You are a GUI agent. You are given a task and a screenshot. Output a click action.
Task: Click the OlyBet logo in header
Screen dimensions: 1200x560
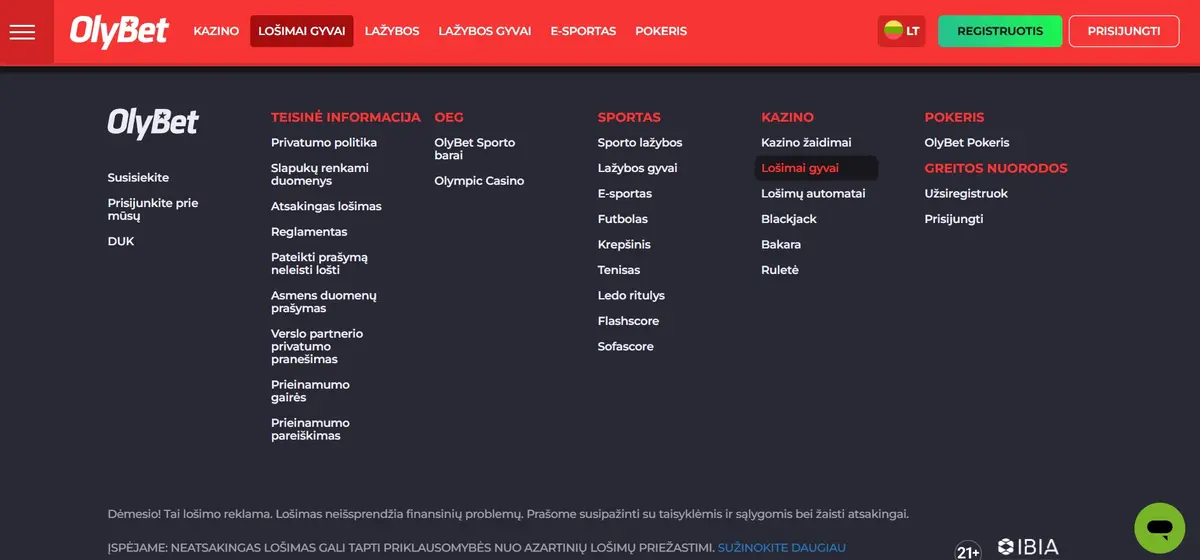119,32
